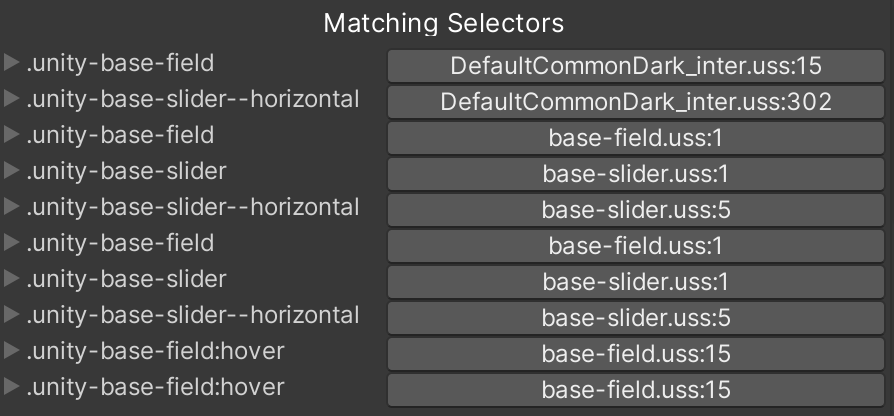894x416 pixels.
Task: Expand the second .unity-base-field selector
Action: pyautogui.click(x=12, y=136)
